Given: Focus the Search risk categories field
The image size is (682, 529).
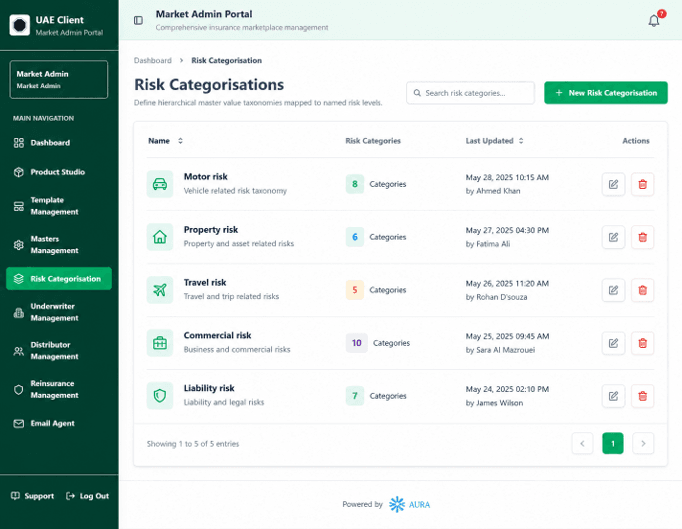Looking at the screenshot, I should [470, 93].
